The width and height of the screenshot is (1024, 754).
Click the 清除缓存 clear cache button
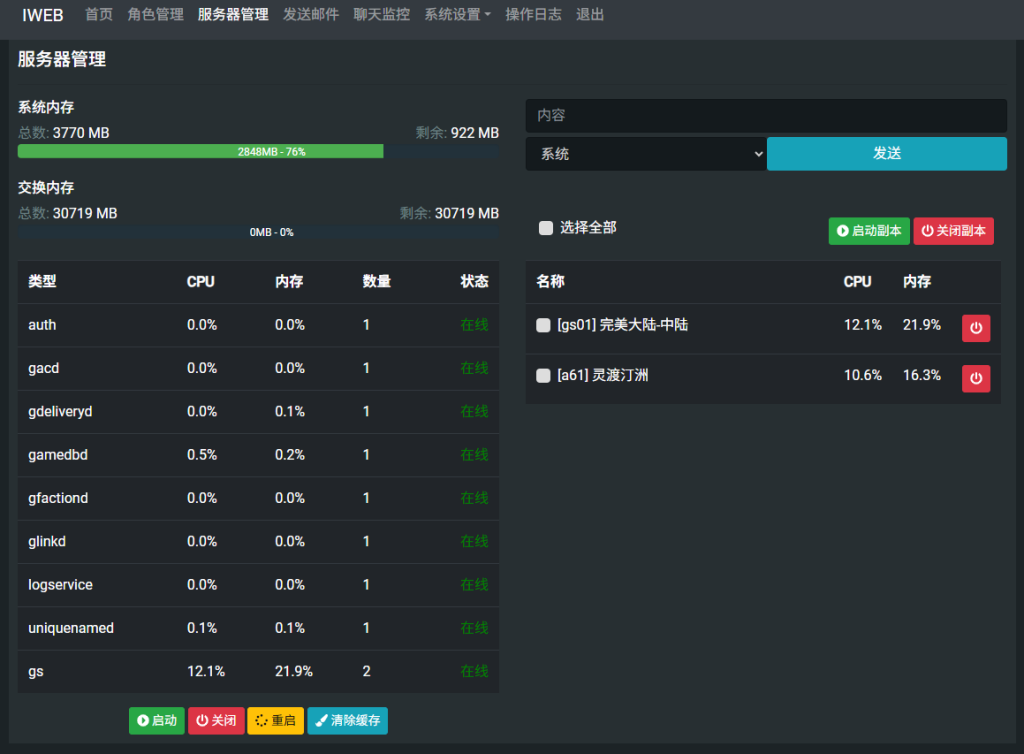[347, 720]
